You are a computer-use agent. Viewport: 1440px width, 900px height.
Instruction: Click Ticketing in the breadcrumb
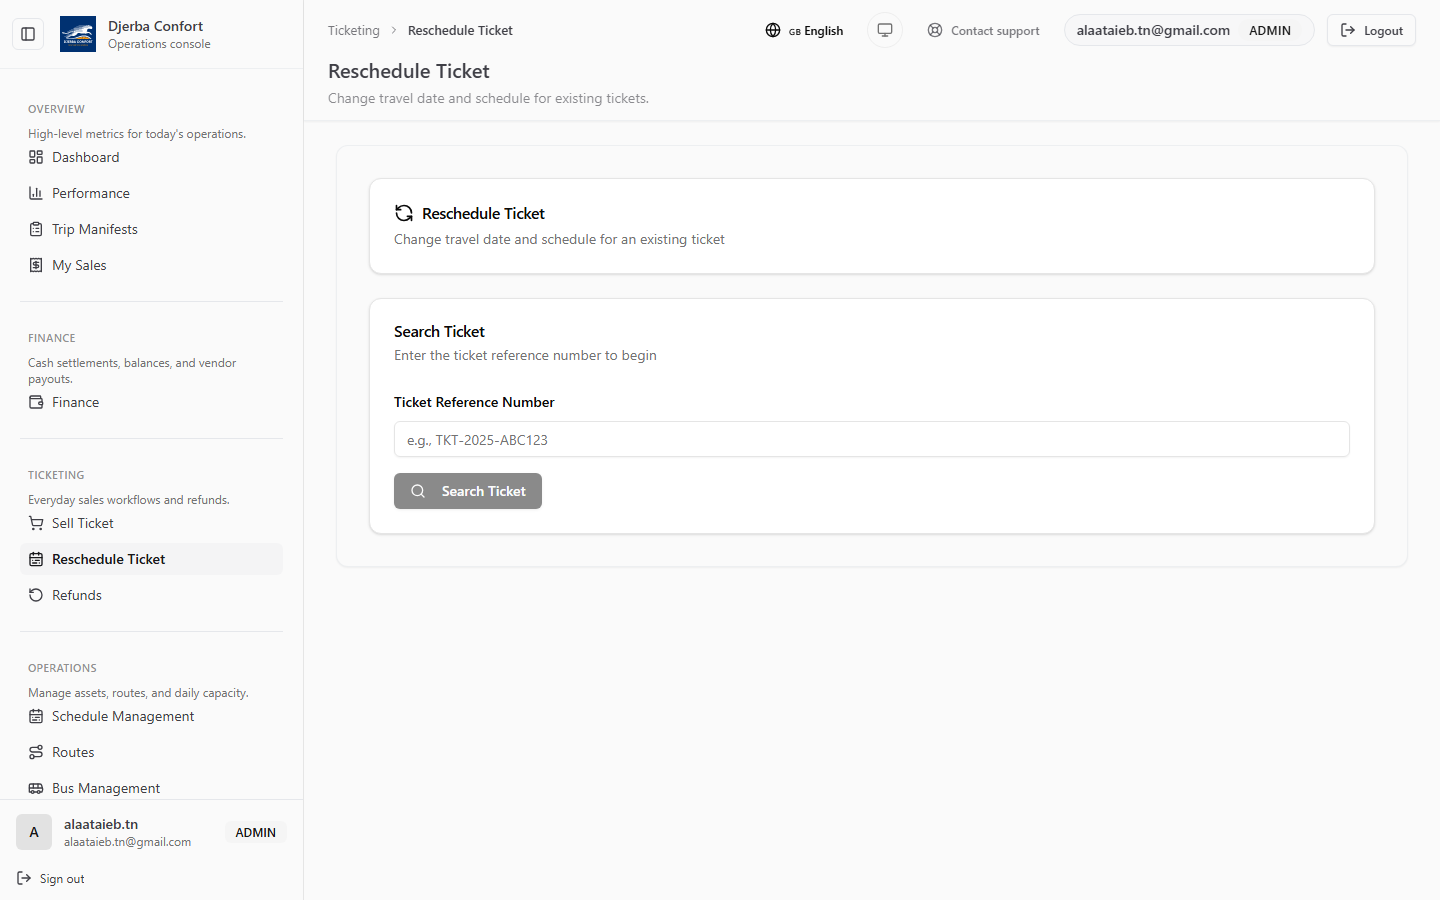tap(354, 31)
